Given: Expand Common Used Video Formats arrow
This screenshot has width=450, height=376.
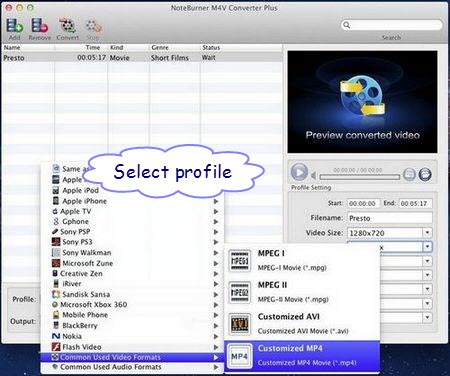Looking at the screenshot, I should coord(216,357).
